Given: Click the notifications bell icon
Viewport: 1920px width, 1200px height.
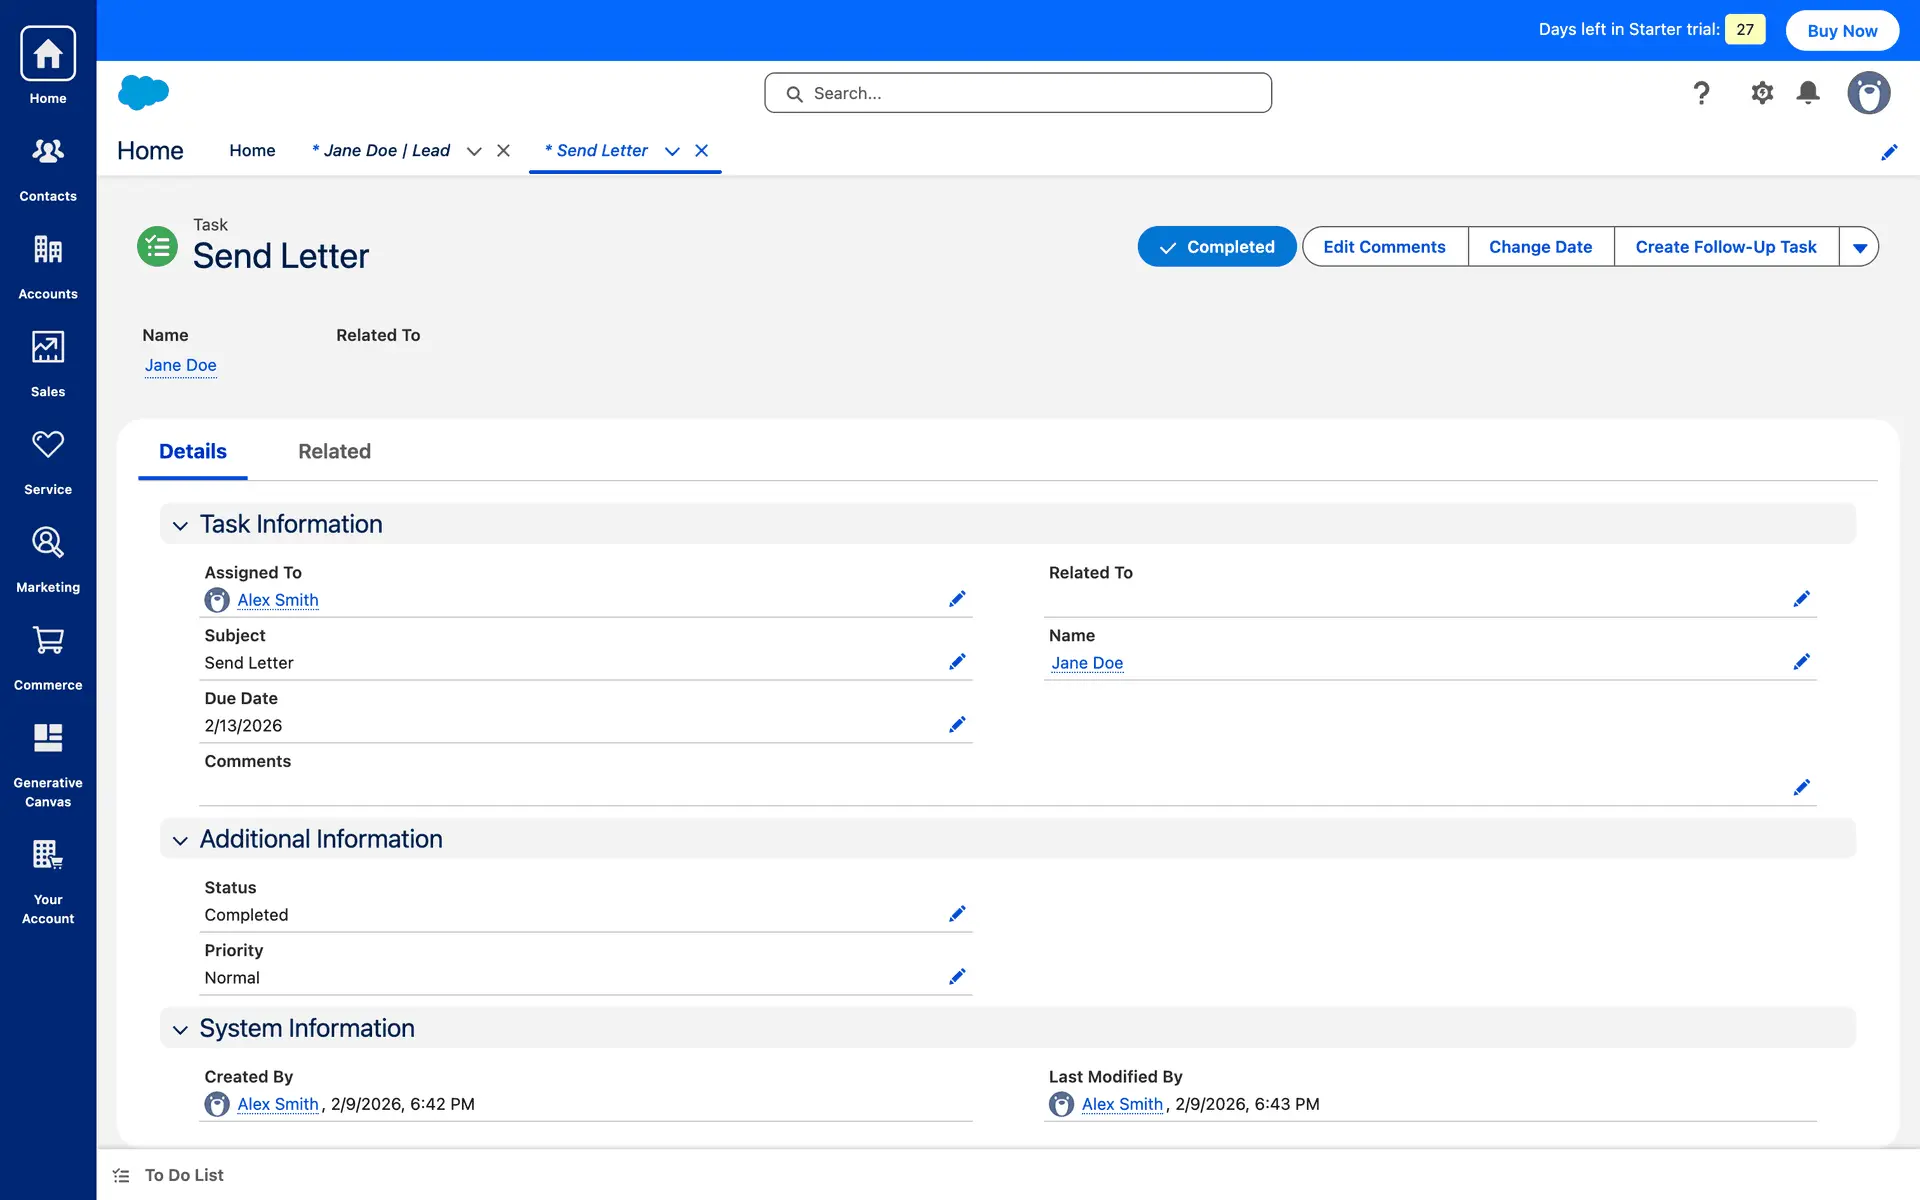Looking at the screenshot, I should click(1808, 93).
